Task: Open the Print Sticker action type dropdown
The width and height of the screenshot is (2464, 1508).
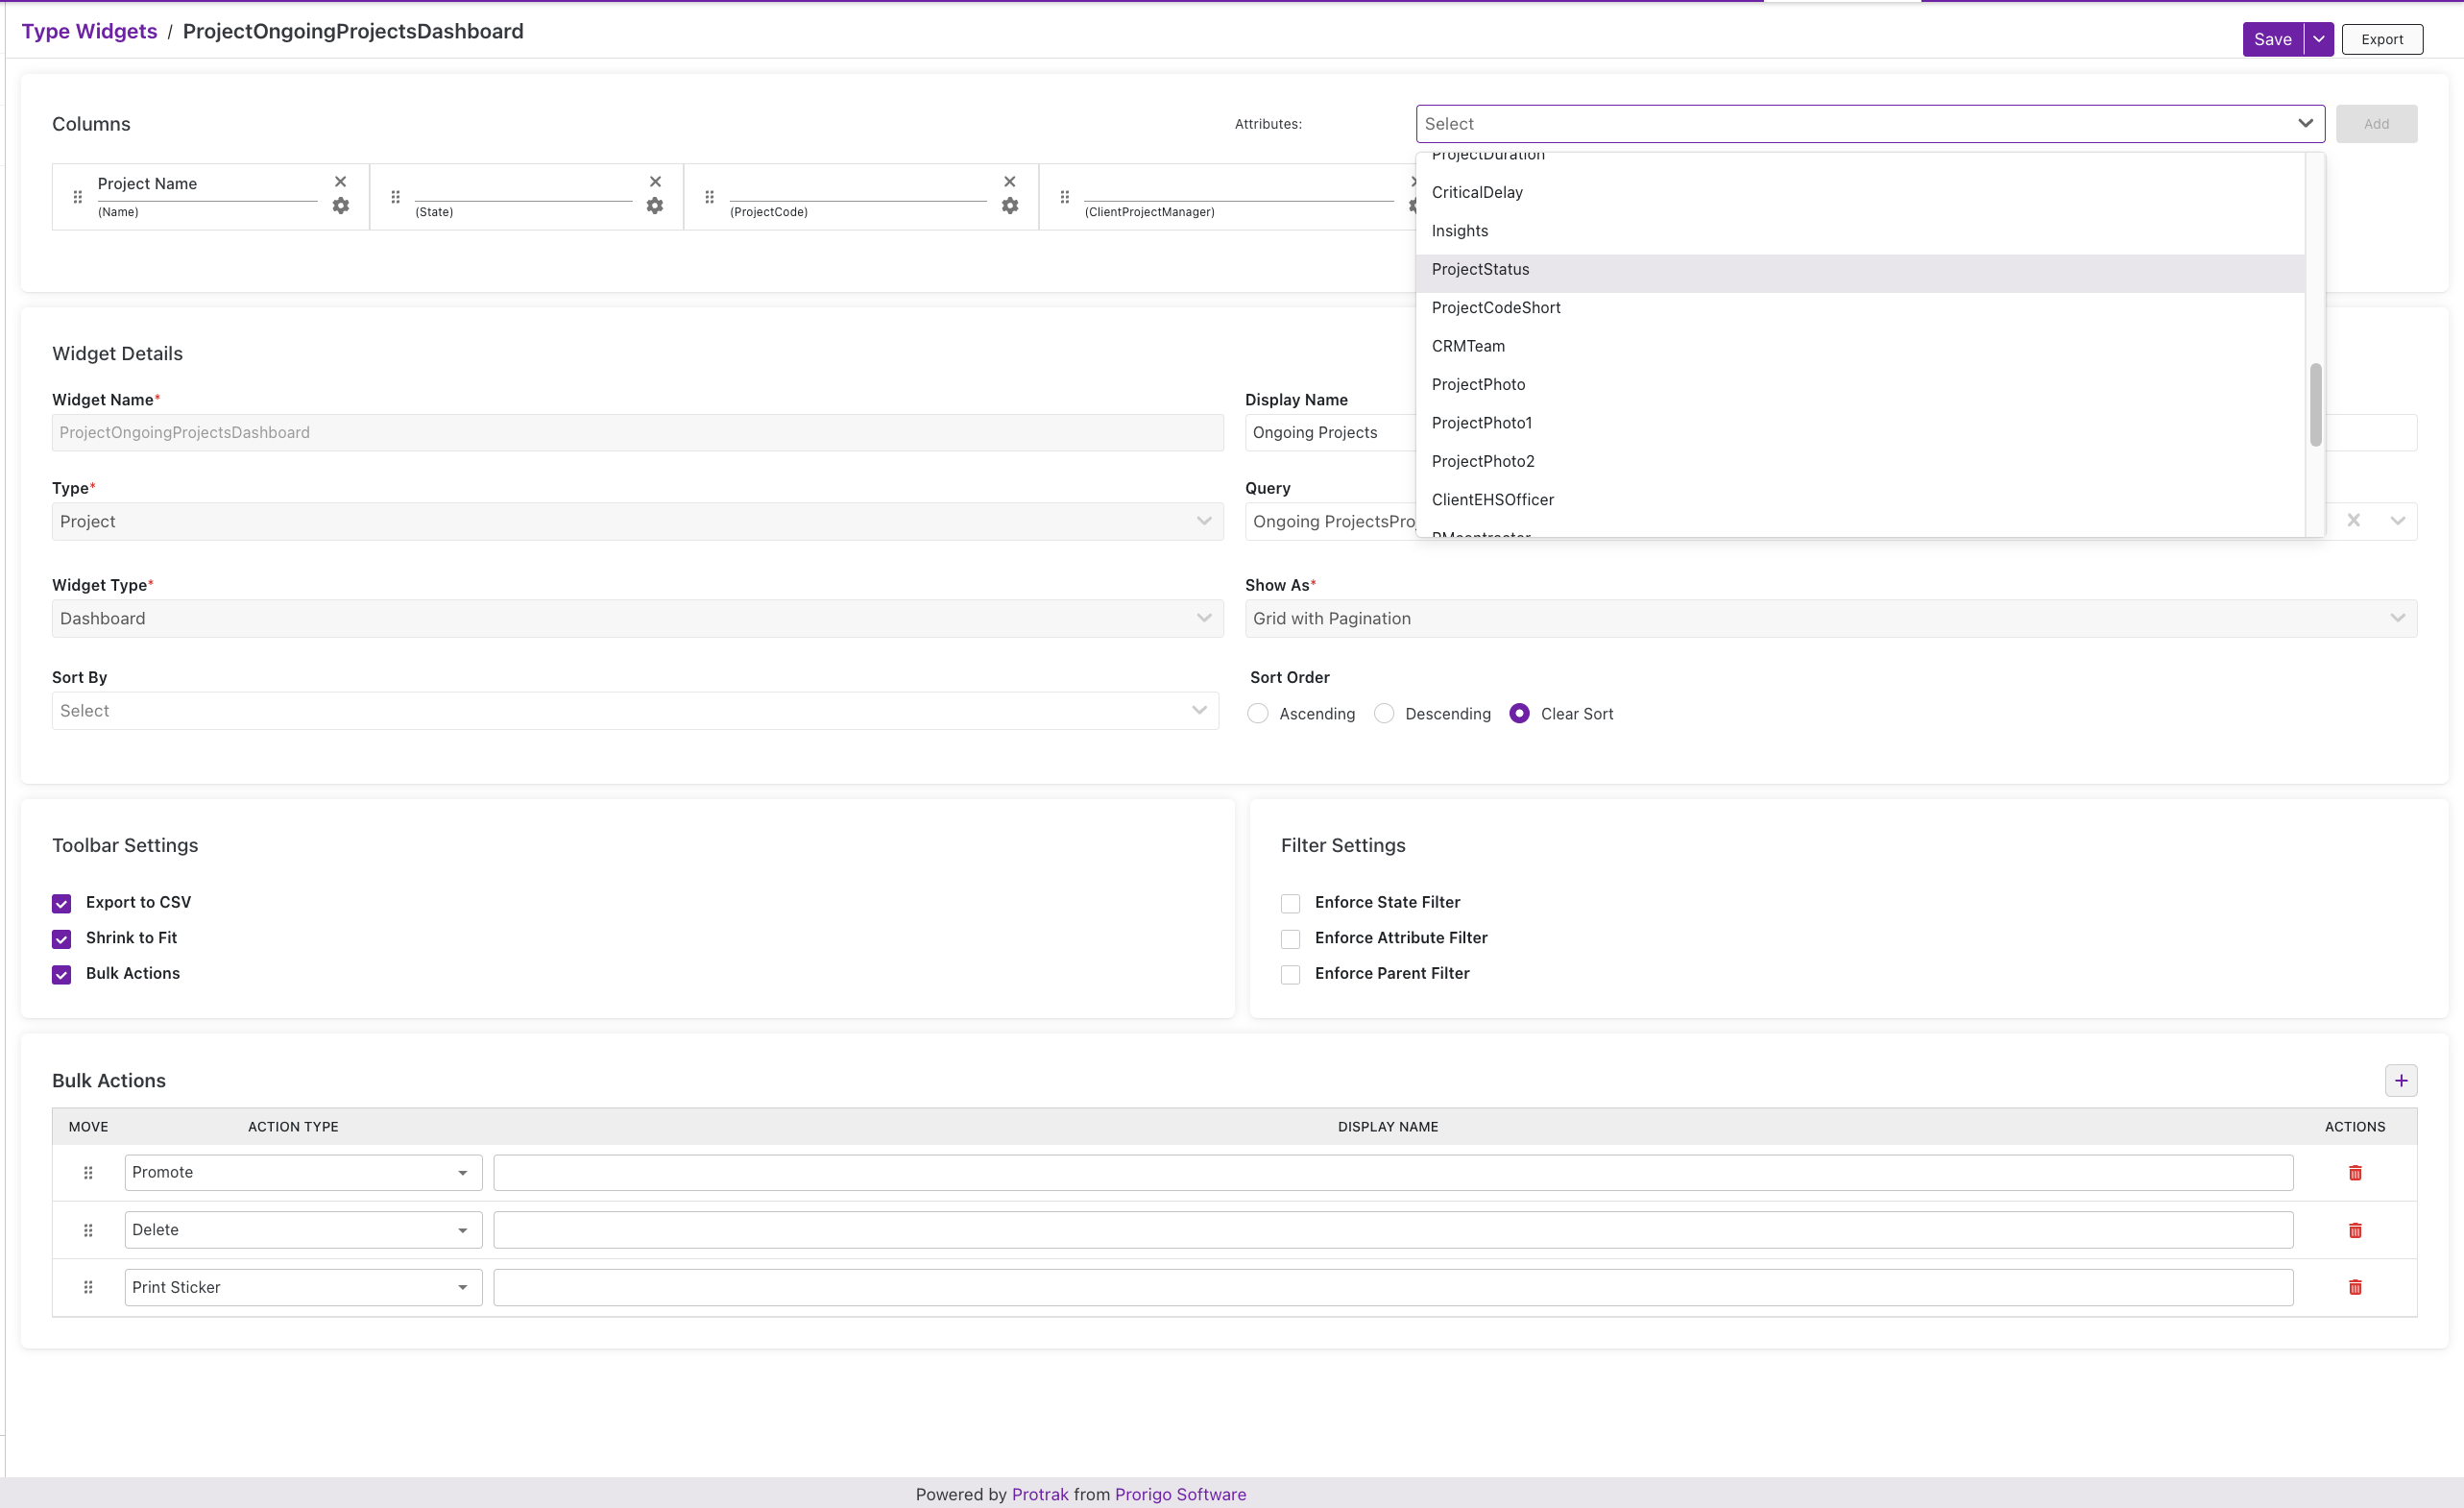Action: (303, 1287)
